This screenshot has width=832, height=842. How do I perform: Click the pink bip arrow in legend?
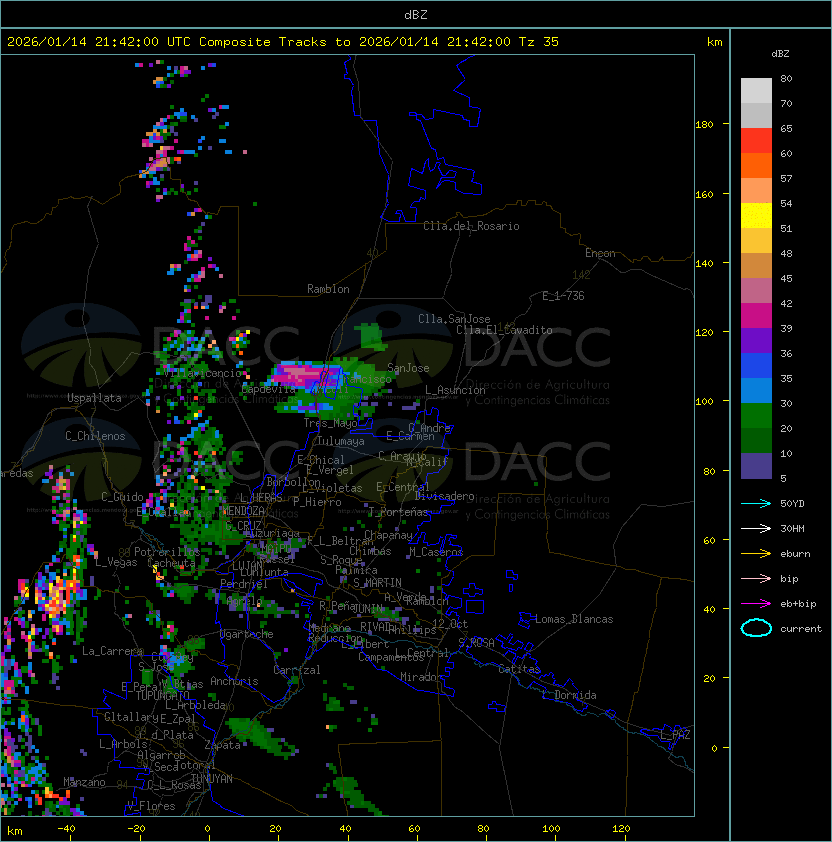pyautogui.click(x=756, y=578)
